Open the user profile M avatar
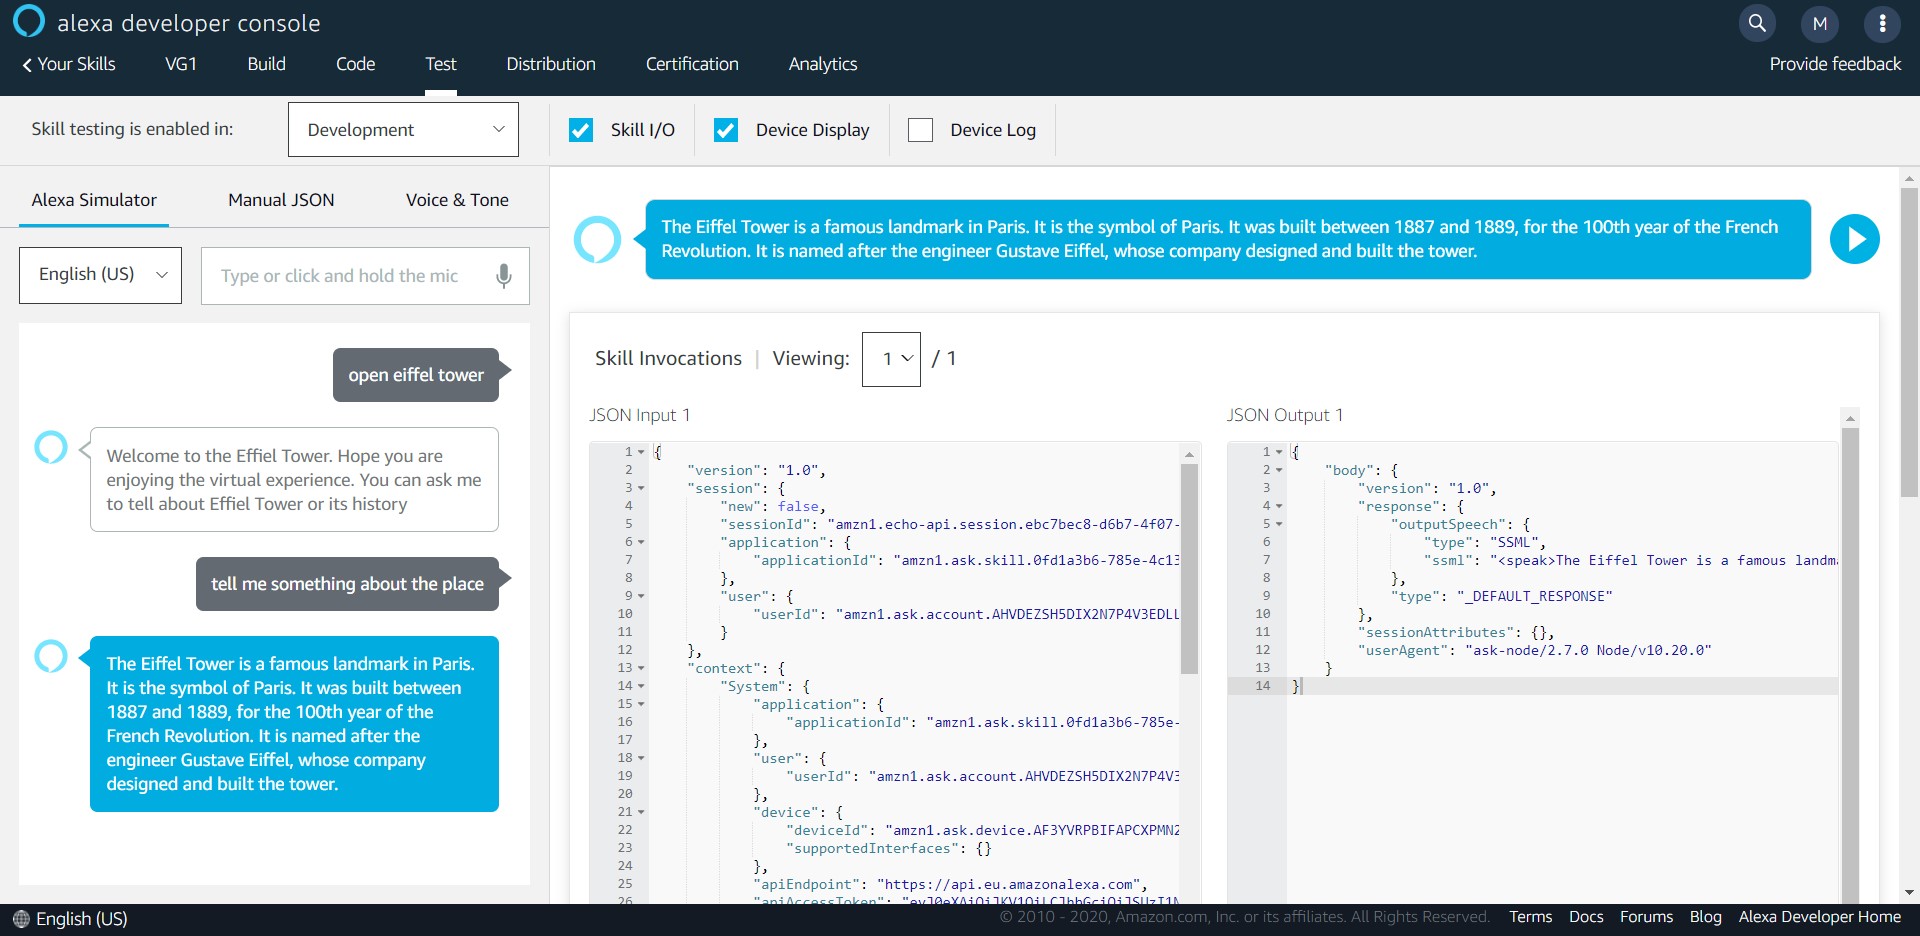Image resolution: width=1920 pixels, height=936 pixels. click(x=1820, y=23)
